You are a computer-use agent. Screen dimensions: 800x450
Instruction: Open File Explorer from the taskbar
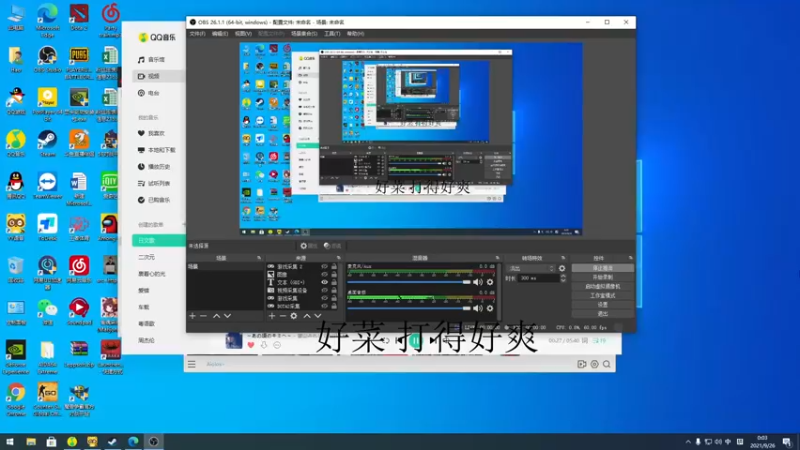pos(31,441)
